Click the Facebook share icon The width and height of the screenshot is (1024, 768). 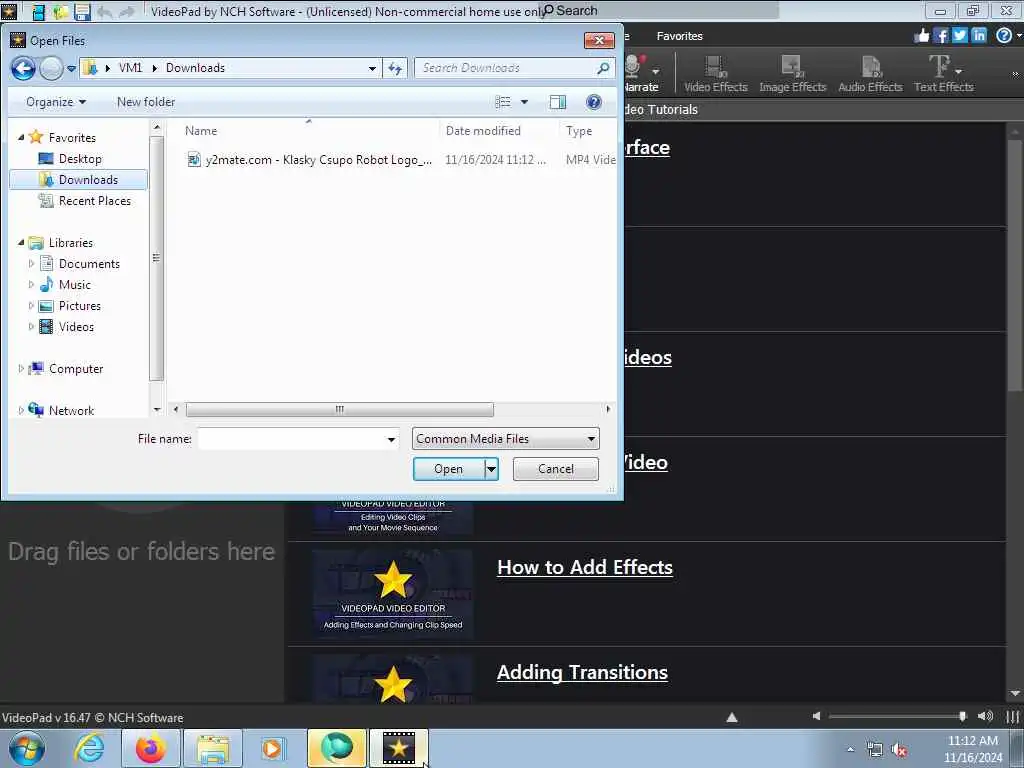click(x=940, y=35)
